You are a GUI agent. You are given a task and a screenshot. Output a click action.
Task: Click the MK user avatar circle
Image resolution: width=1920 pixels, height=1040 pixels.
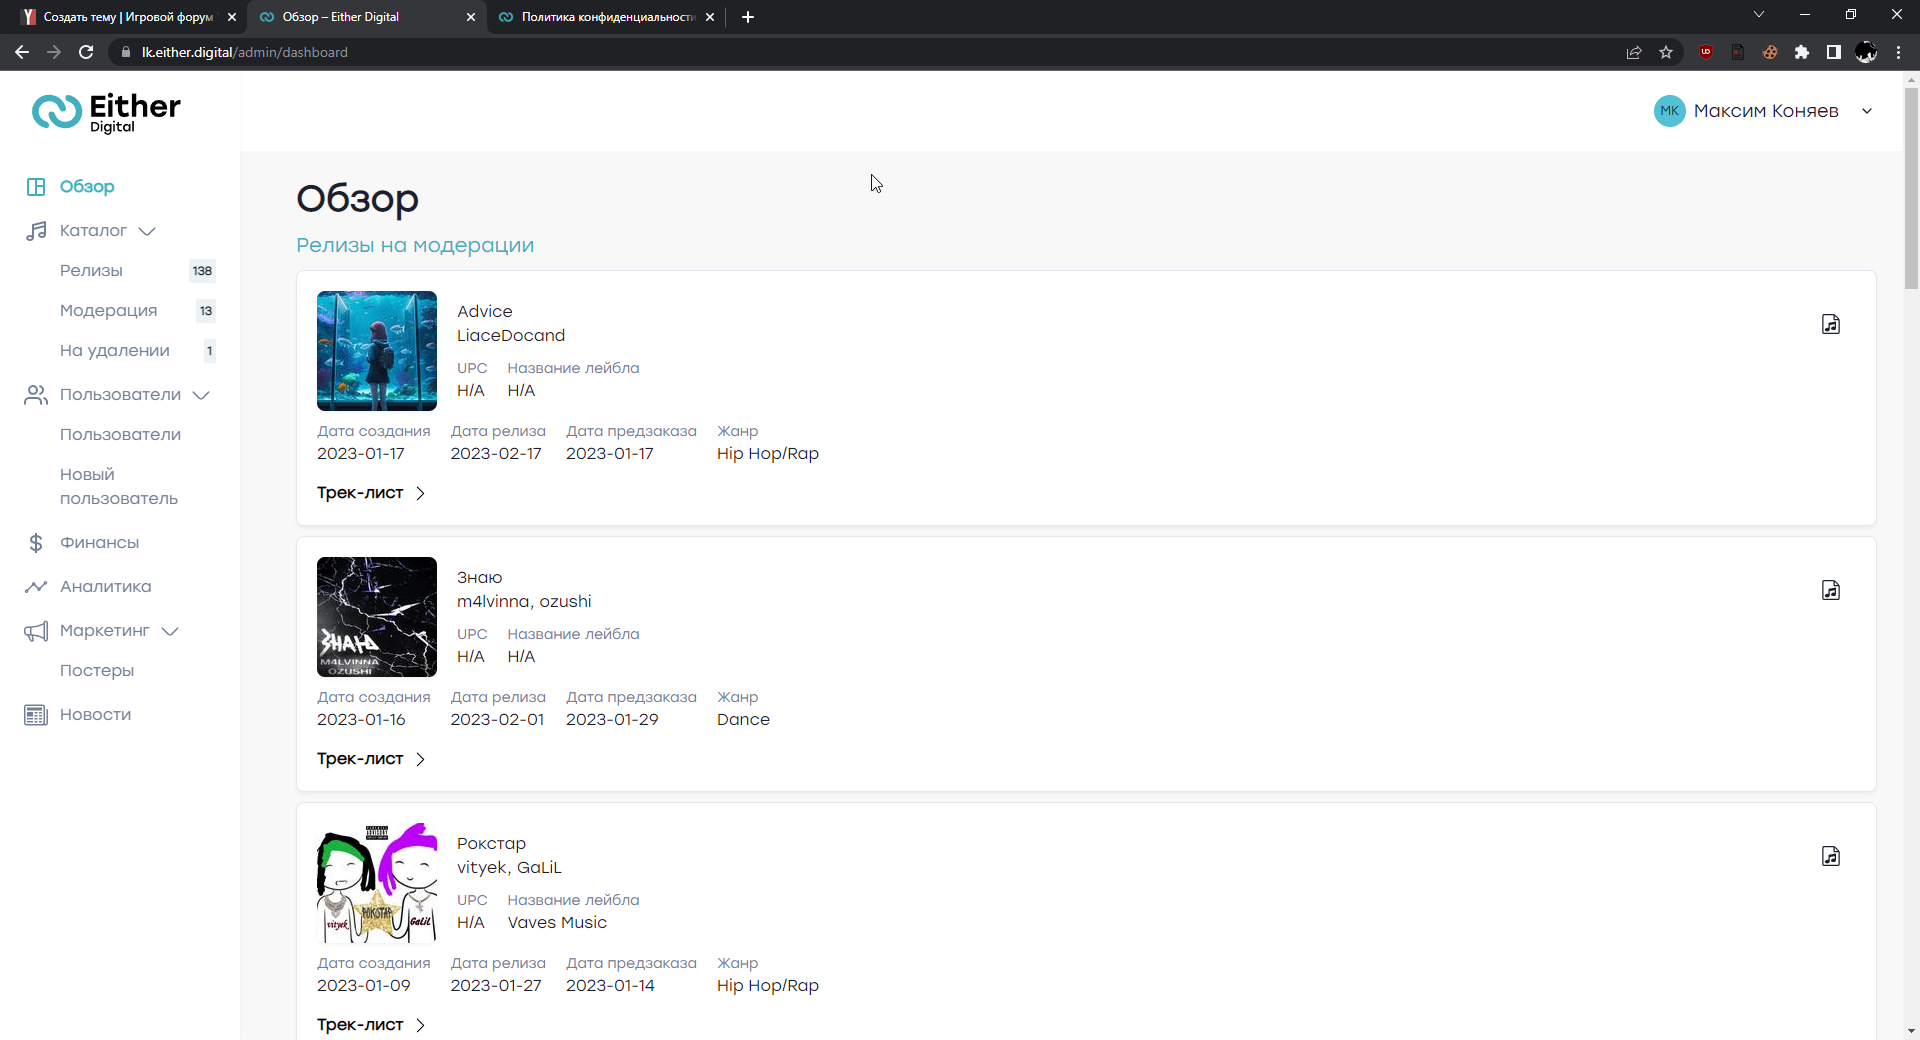click(x=1669, y=111)
